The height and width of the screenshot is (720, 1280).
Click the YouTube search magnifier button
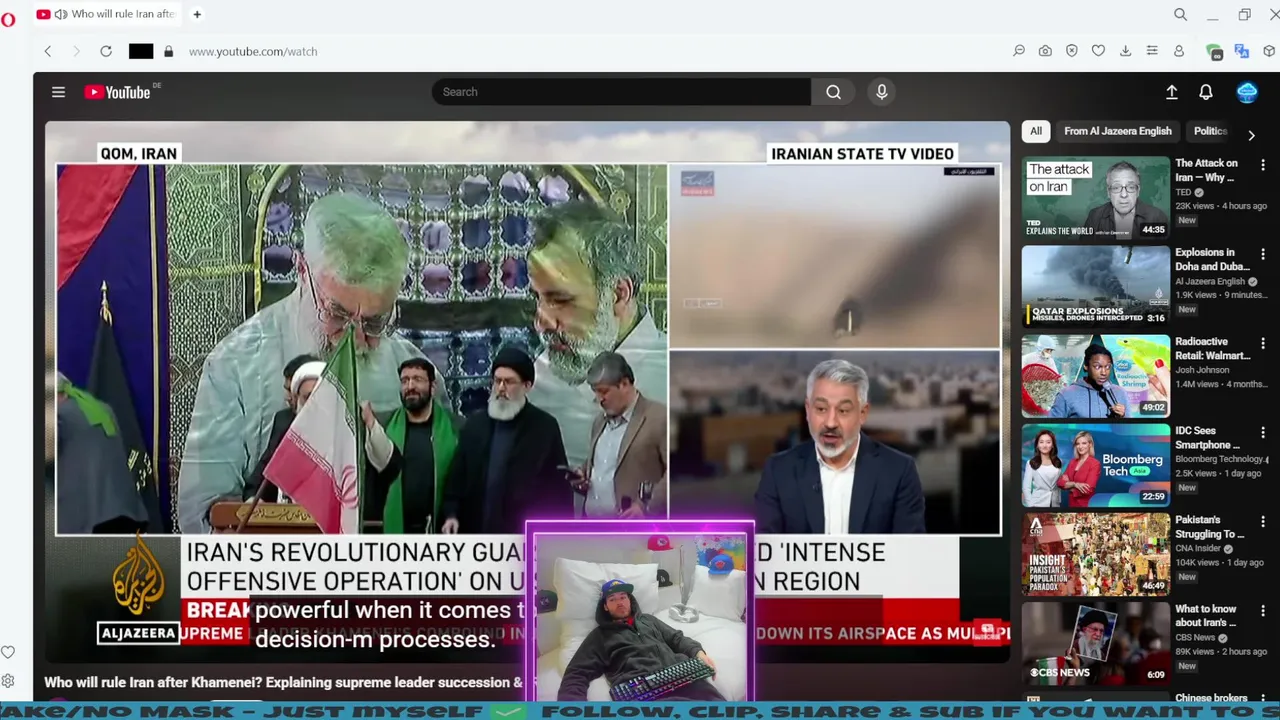click(x=833, y=92)
